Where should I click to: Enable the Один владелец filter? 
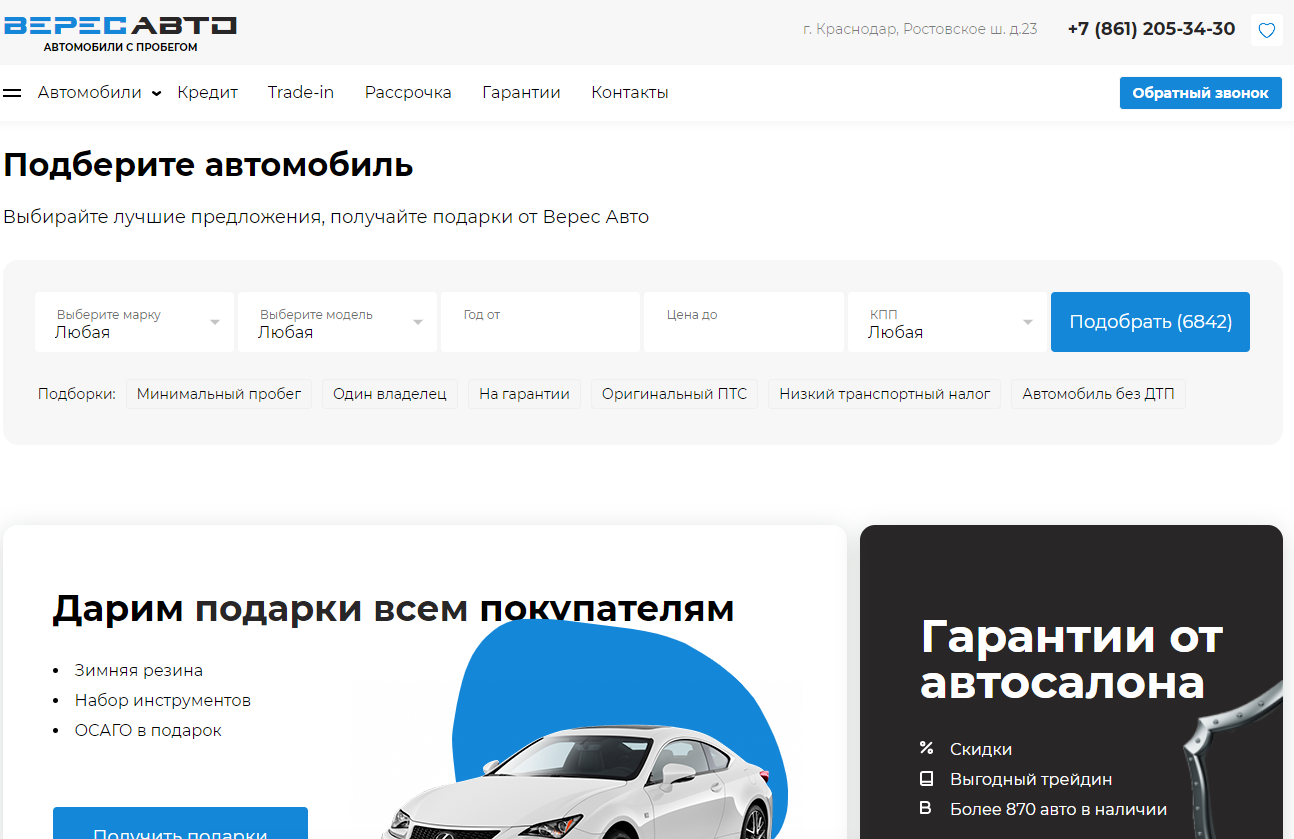389,393
